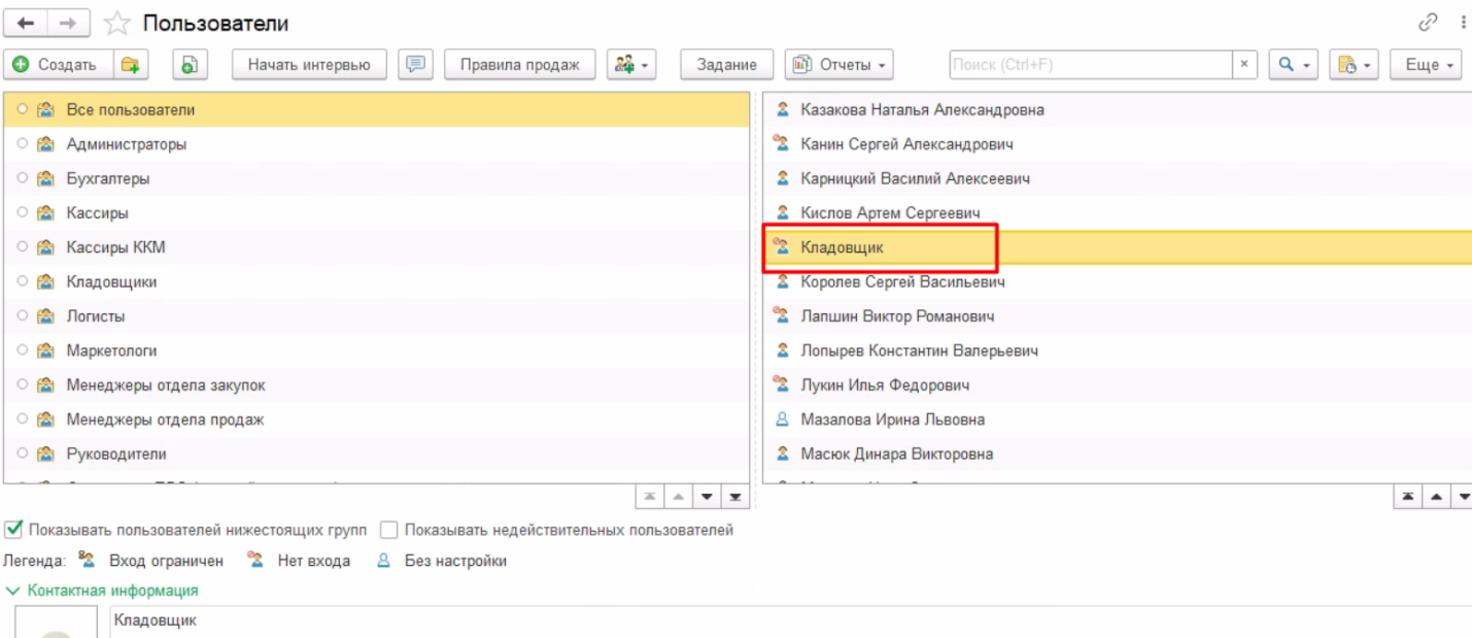Enable Показывать недействительных пользователей checkbox
Image resolution: width=1472 pixels, height=638 pixels.
[x=389, y=529]
